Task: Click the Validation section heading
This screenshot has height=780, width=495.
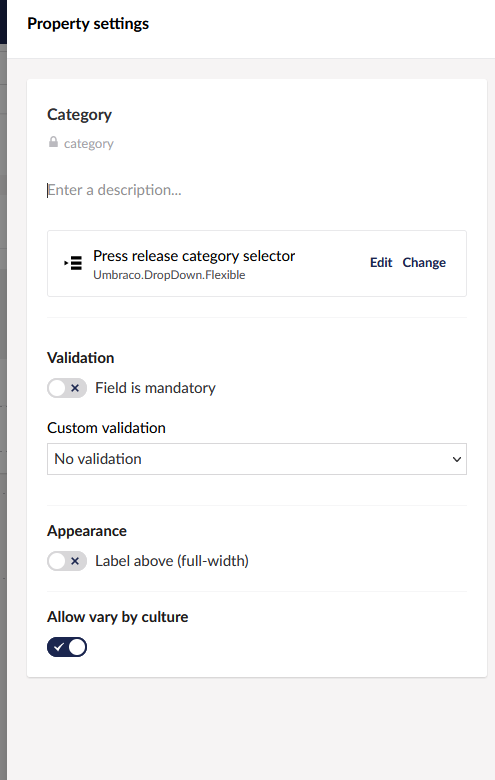Action: coord(81,358)
